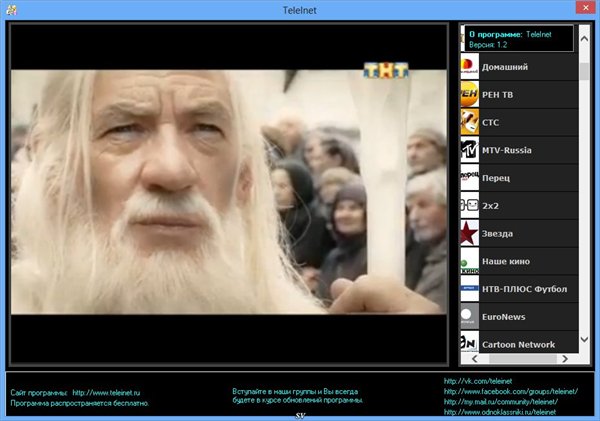The image size is (600, 421).
Task: Click the Перец channel logo
Action: click(470, 178)
